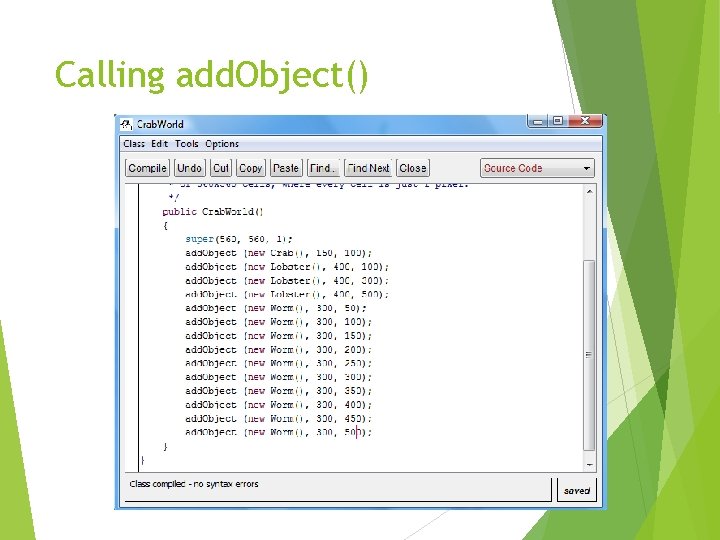This screenshot has height=540, width=720.
Task: Click the 'Class compiled - no syntax errors' status
Action: pos(194,484)
